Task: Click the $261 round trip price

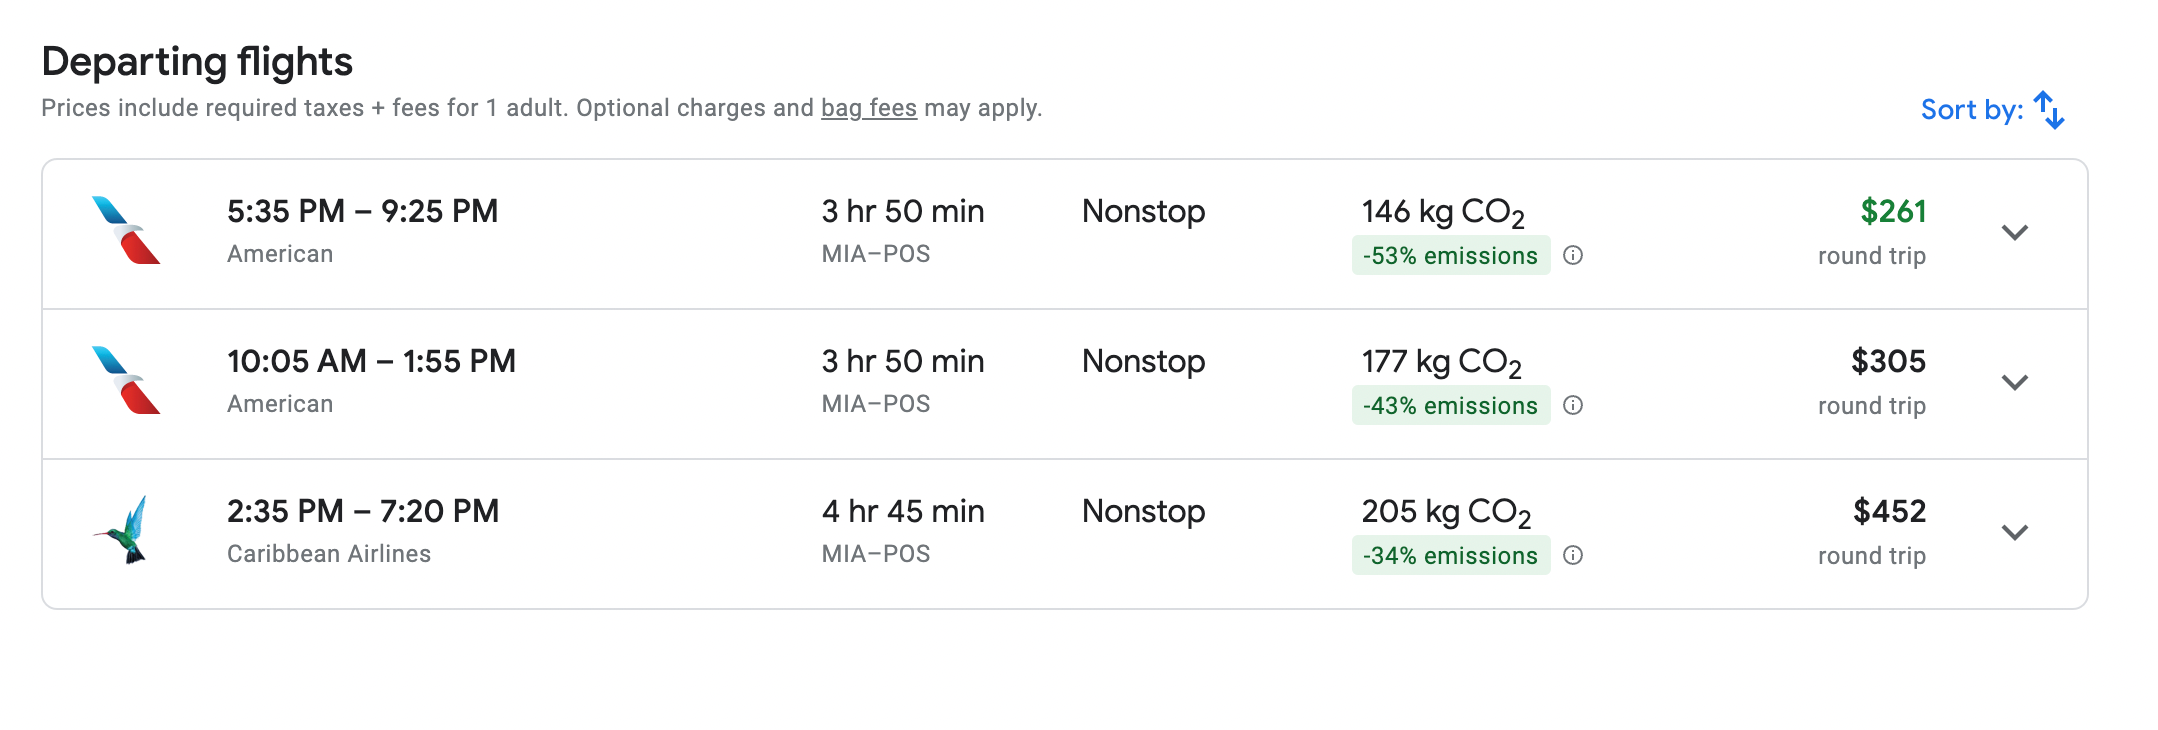Action: click(1892, 212)
